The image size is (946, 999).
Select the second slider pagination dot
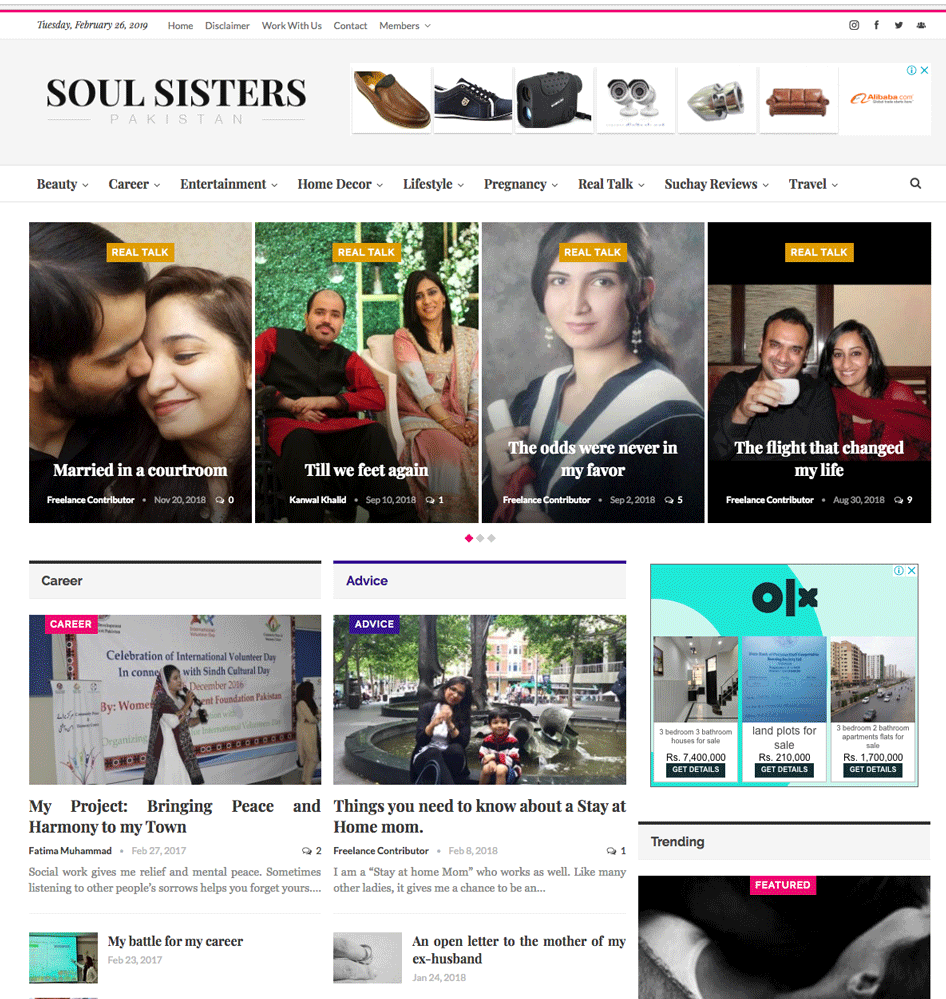tap(480, 538)
